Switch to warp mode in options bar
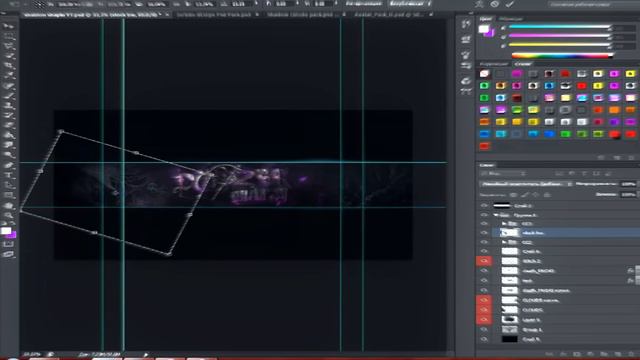Viewport: 640px width, 360px height. point(480,4)
